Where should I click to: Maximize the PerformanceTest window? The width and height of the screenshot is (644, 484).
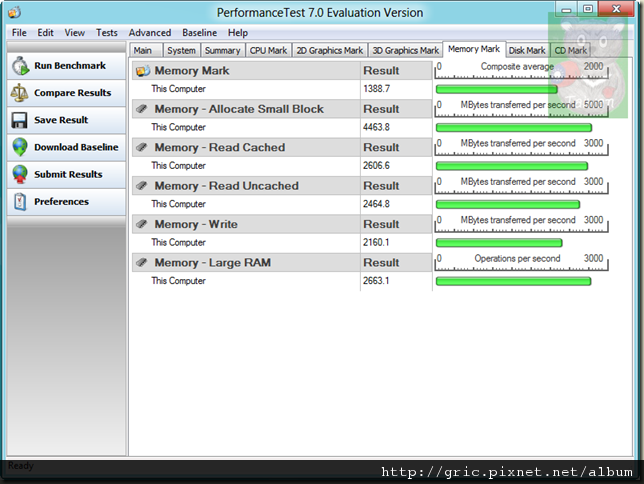(588, 9)
